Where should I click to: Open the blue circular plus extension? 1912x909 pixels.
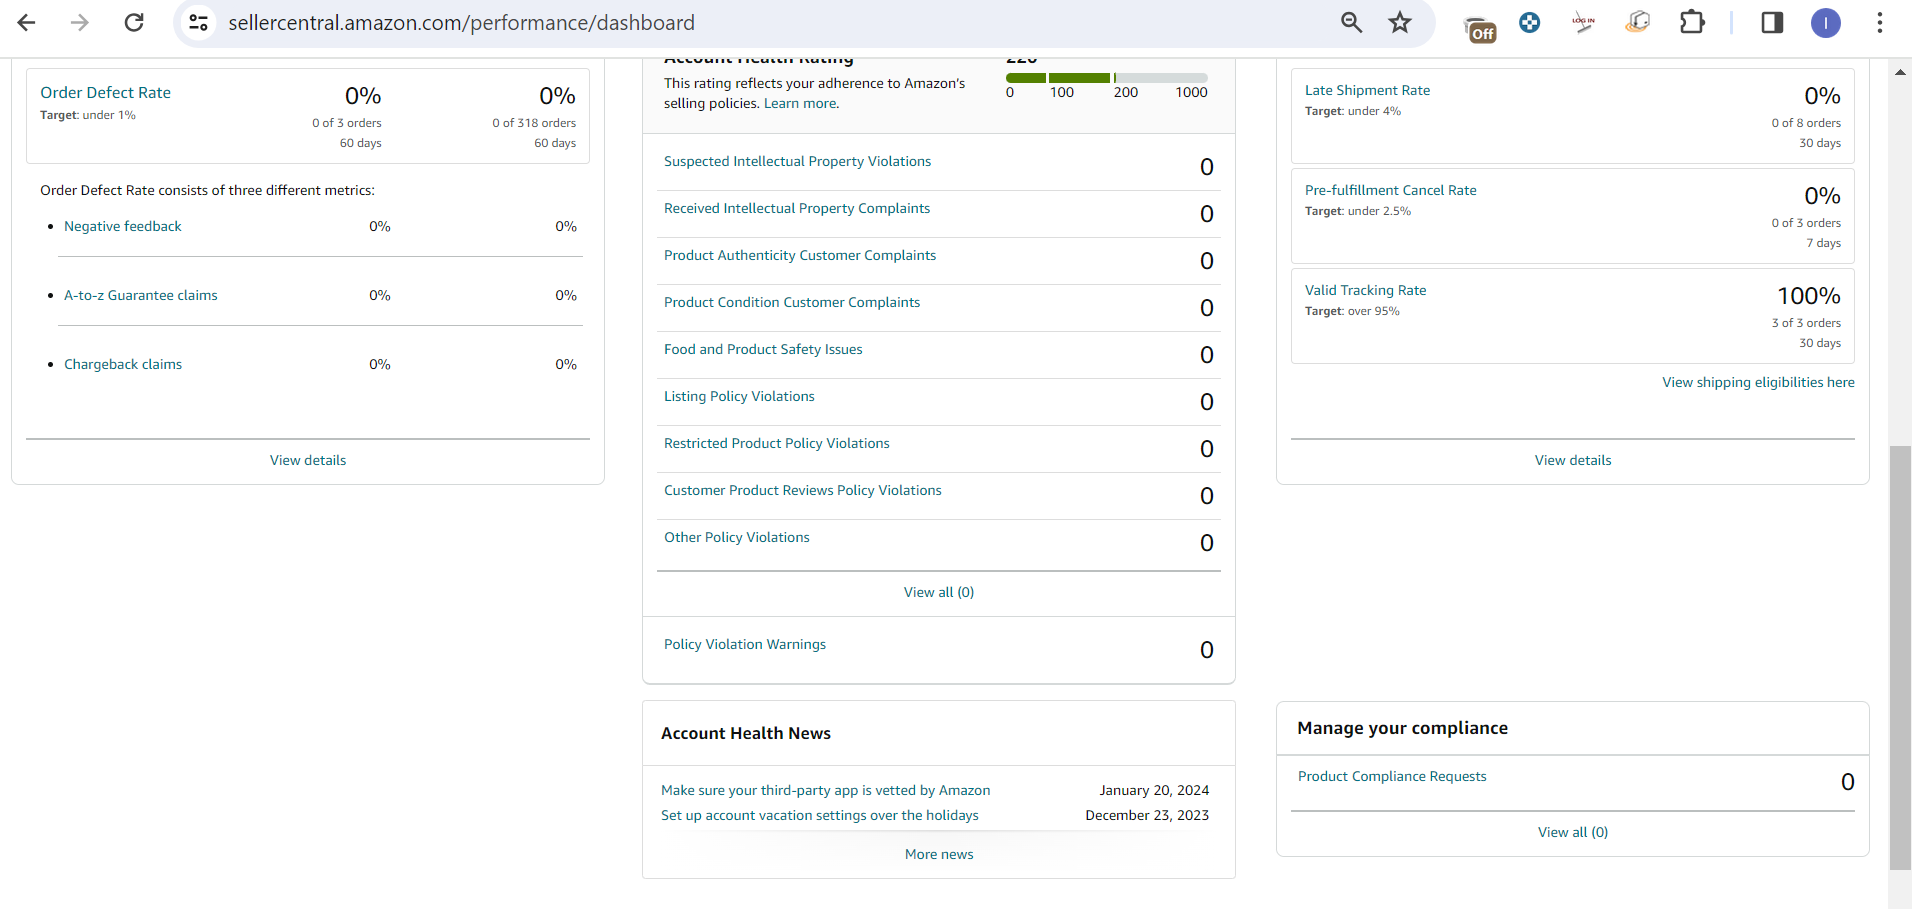pos(1529,22)
